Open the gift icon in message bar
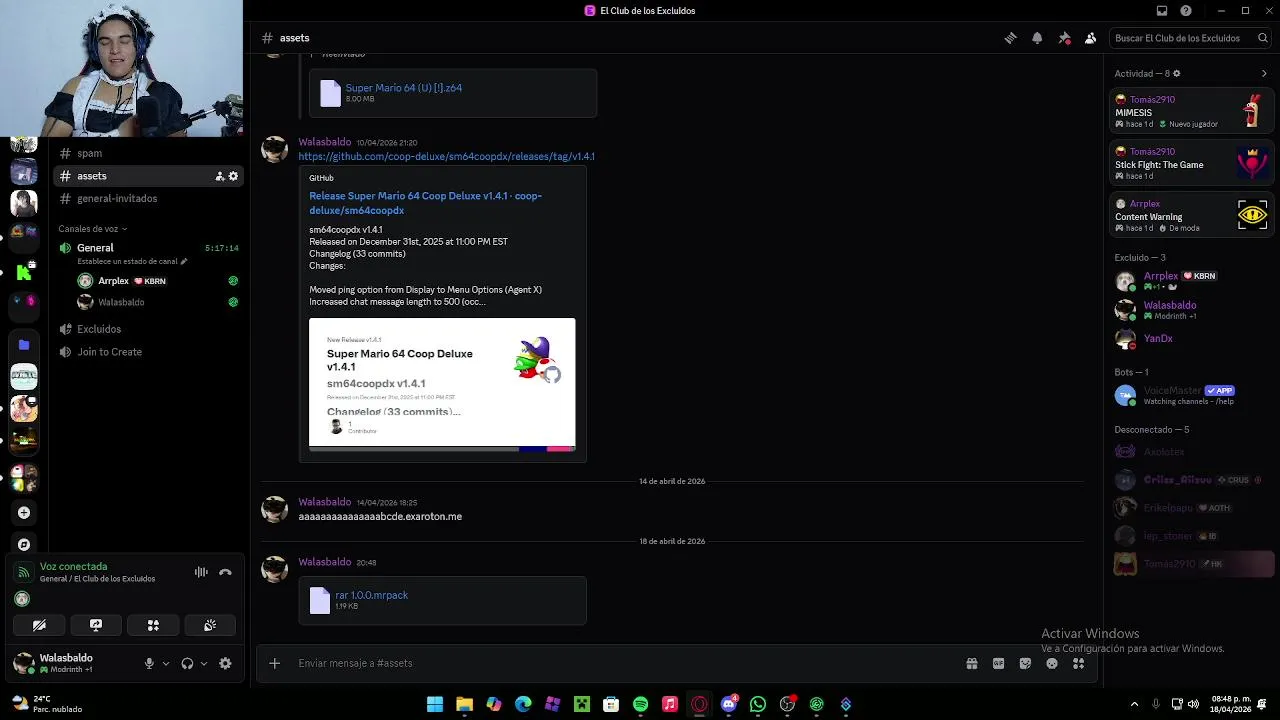The width and height of the screenshot is (1280, 720). click(971, 663)
